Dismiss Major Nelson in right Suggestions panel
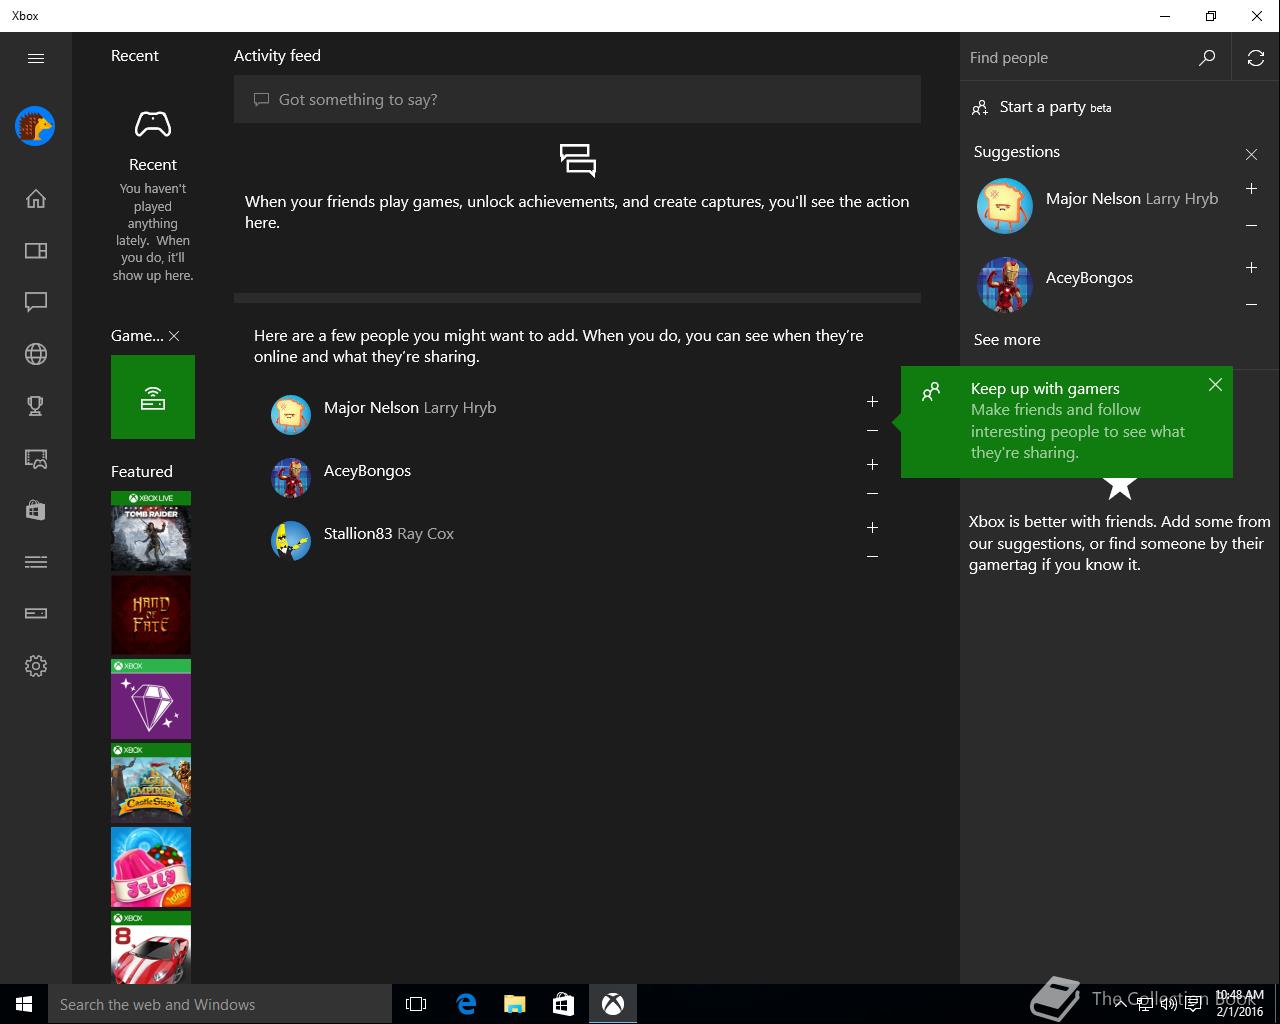This screenshot has width=1280, height=1024. pos(1251,225)
